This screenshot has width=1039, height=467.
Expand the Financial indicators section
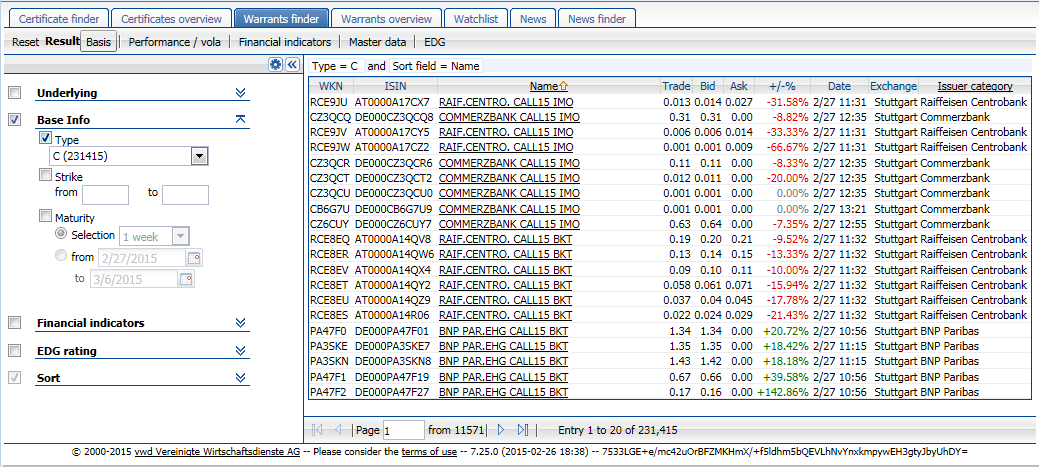(x=240, y=323)
